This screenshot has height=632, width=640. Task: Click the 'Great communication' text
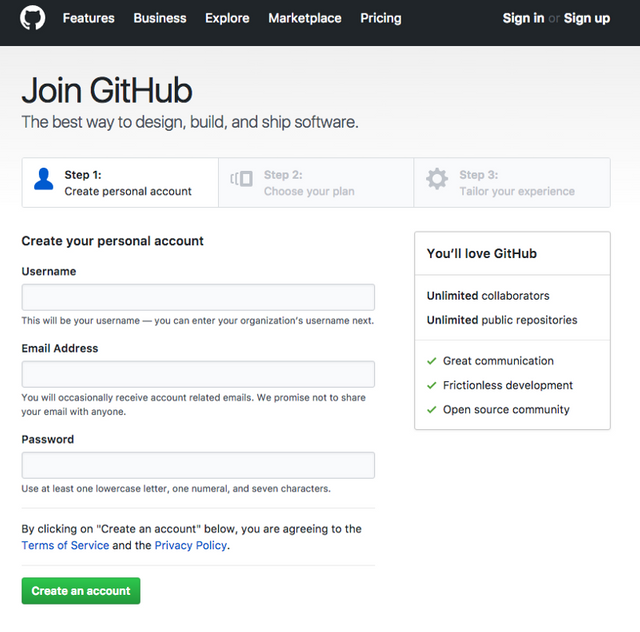pyautogui.click(x=498, y=361)
